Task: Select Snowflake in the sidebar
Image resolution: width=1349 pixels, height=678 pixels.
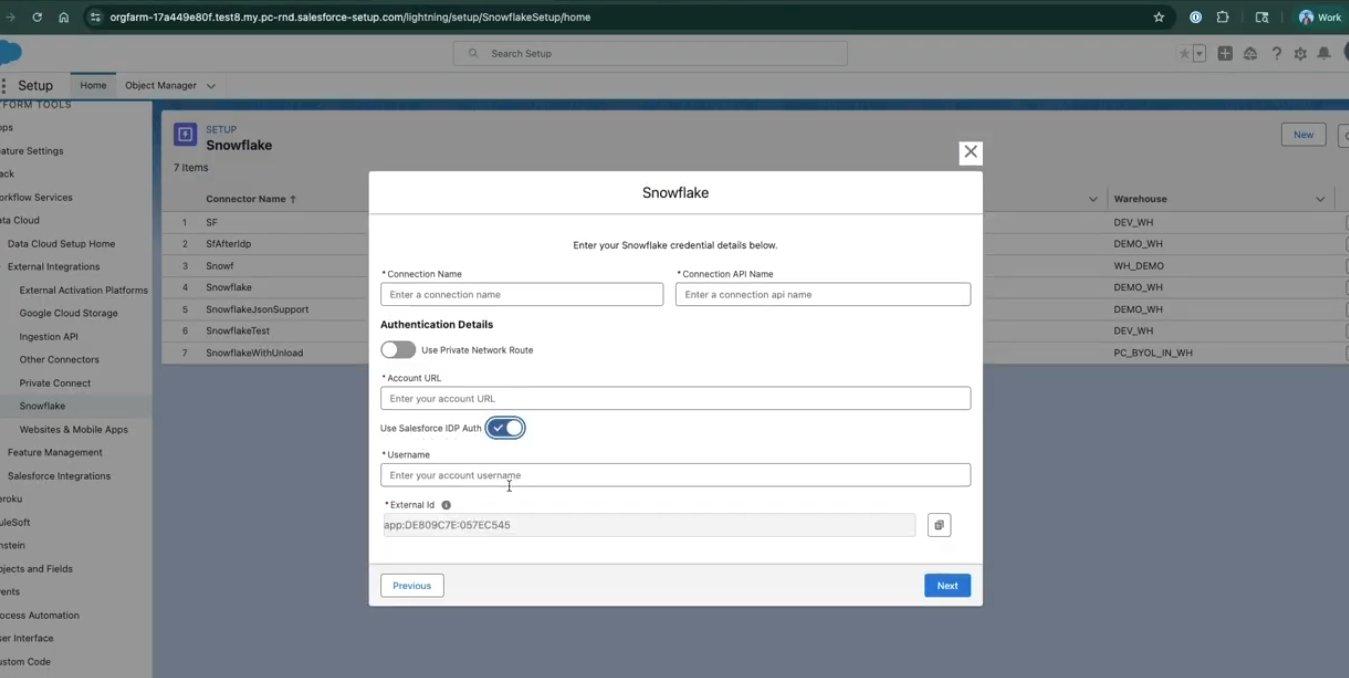Action: coord(43,406)
